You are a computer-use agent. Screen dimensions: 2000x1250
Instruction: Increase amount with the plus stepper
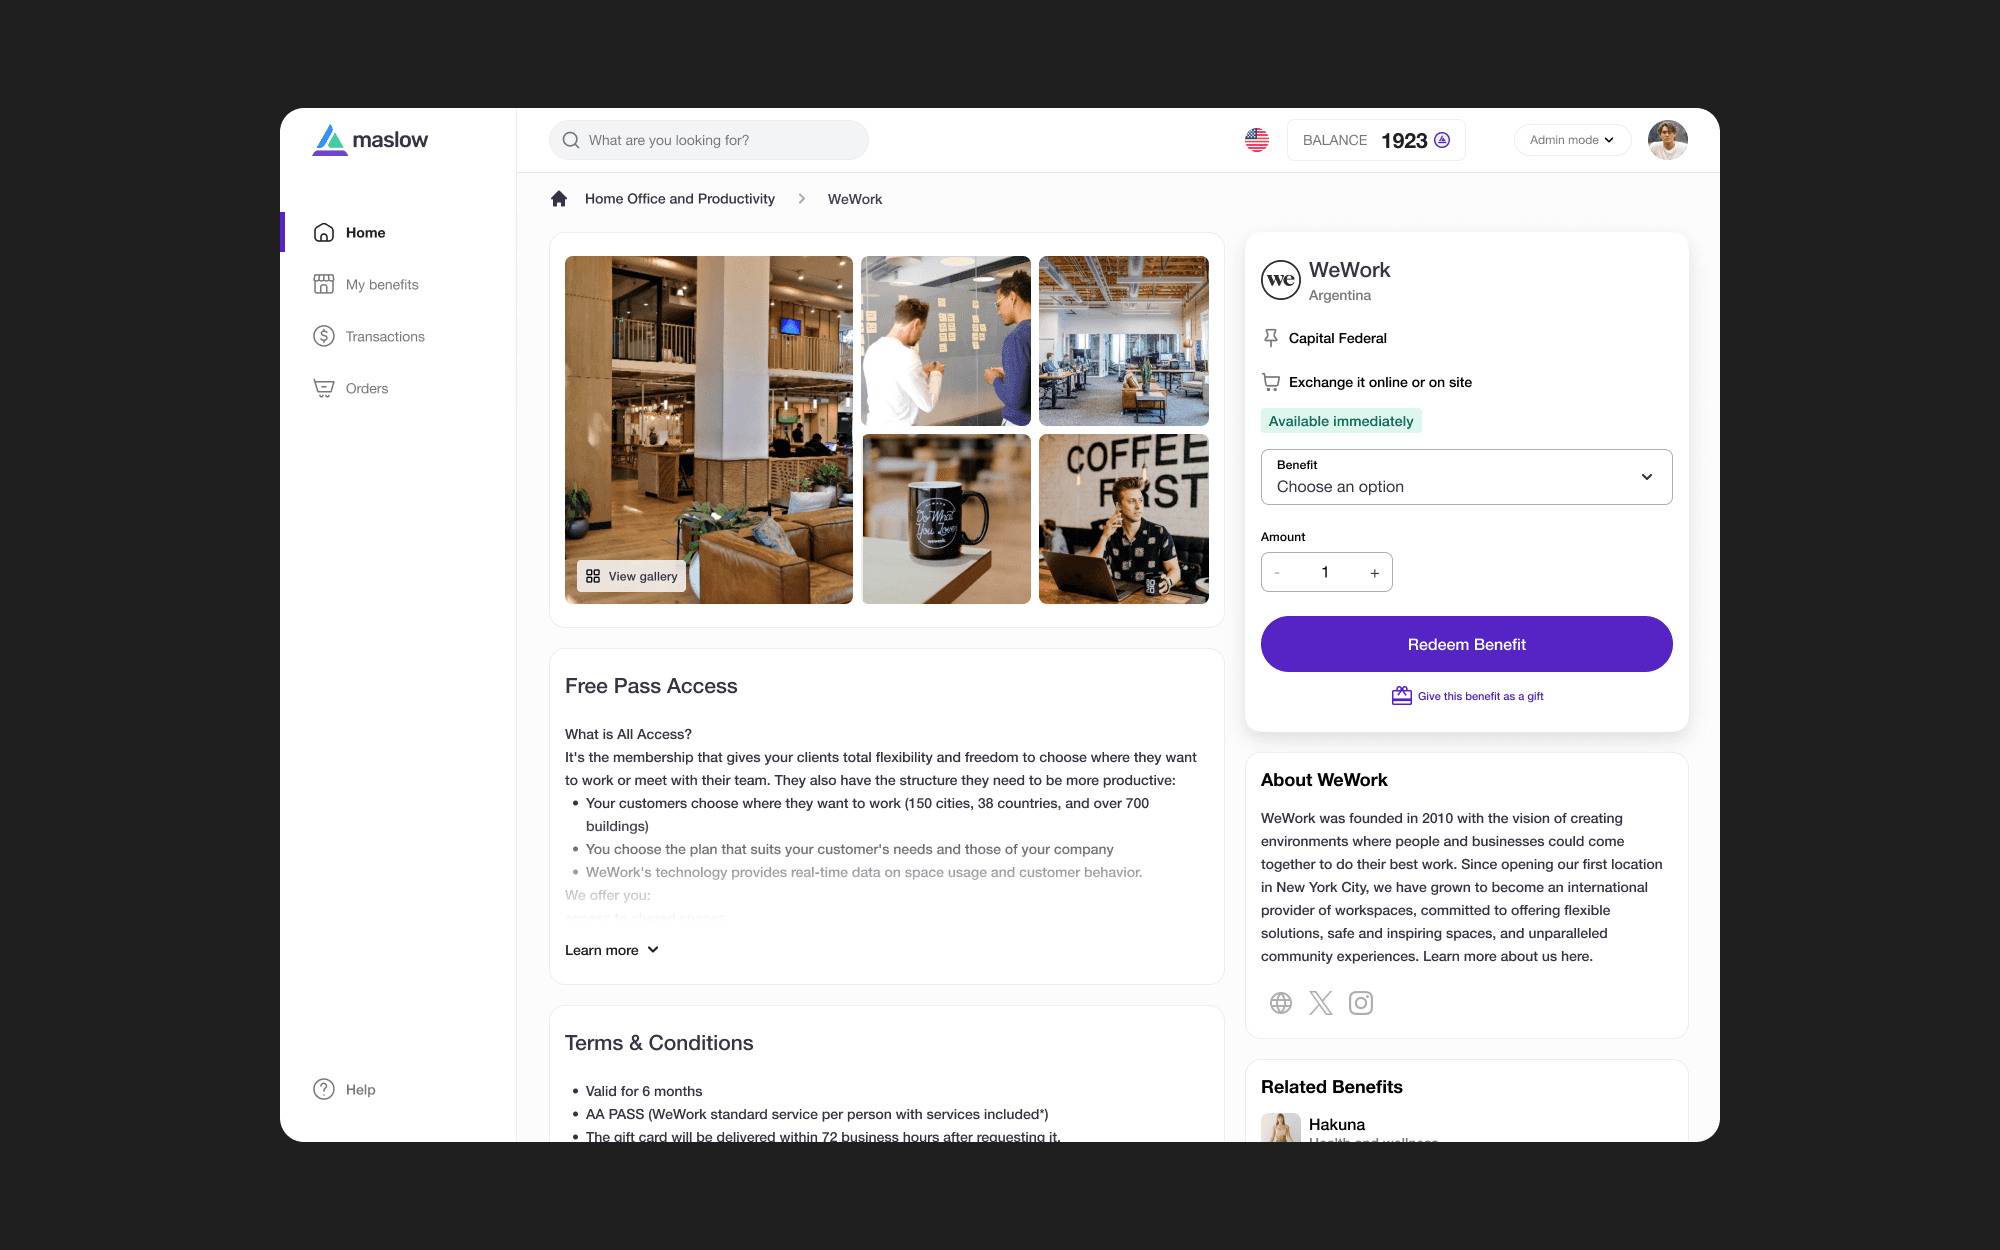coord(1374,573)
